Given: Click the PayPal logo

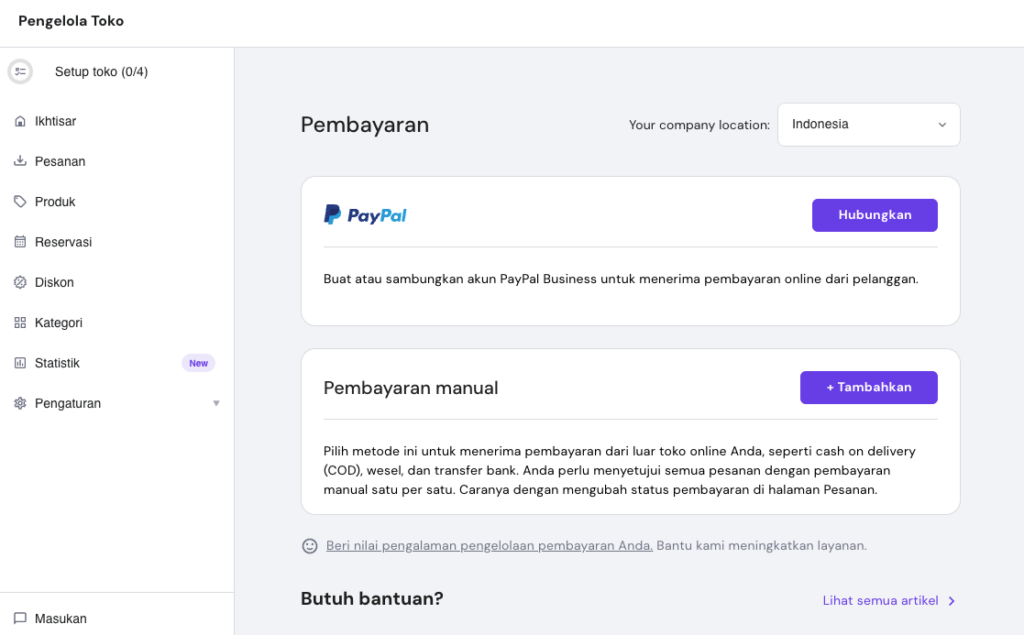Looking at the screenshot, I should click(x=365, y=214).
